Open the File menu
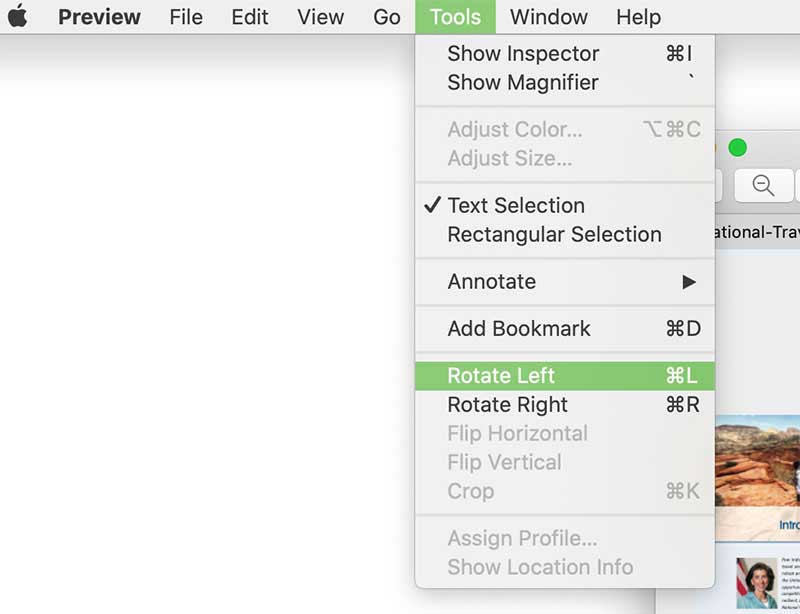Viewport: 800px width, 614px height. tap(186, 17)
